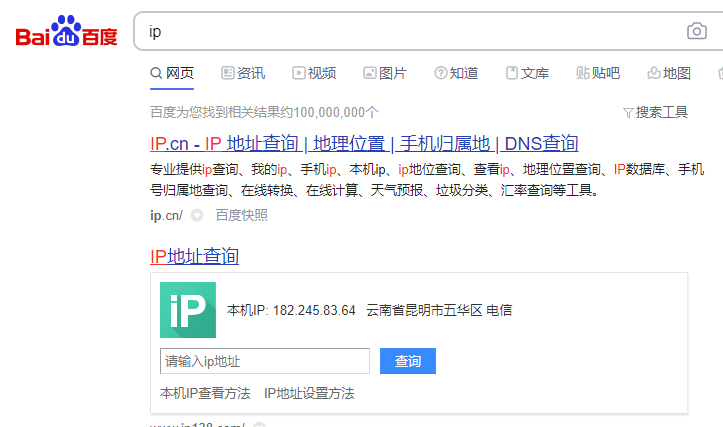Open the 地图 tab
This screenshot has width=723, height=427.
[669, 73]
